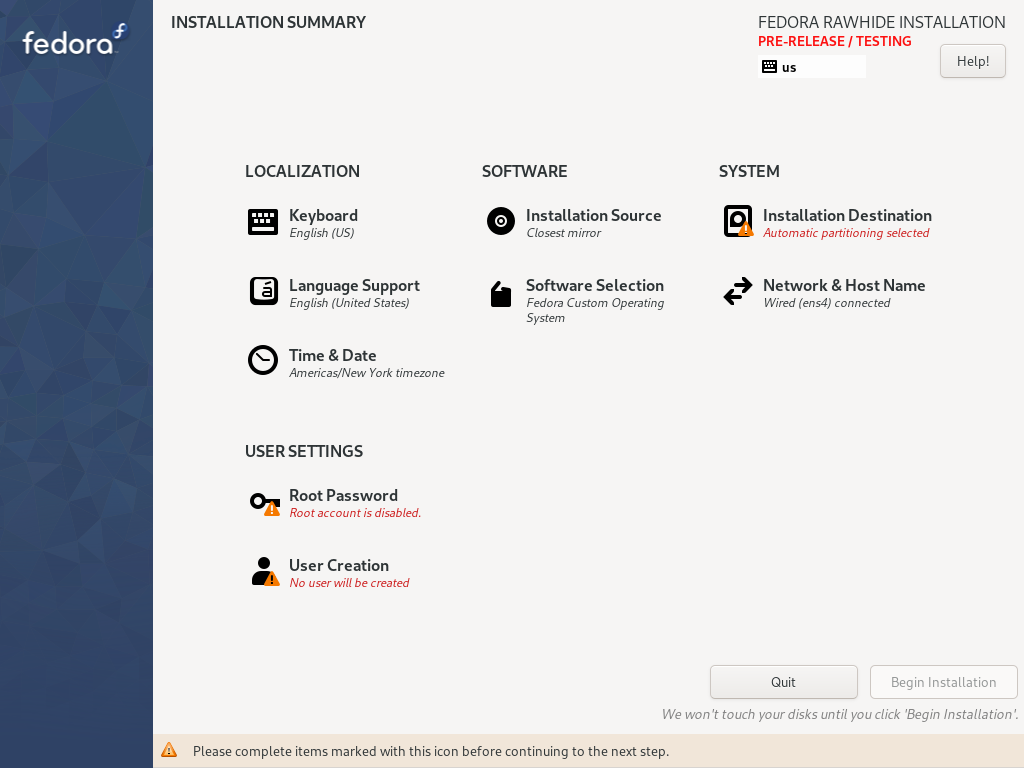Click the 'us' keyboard layout indicator

[x=812, y=67]
